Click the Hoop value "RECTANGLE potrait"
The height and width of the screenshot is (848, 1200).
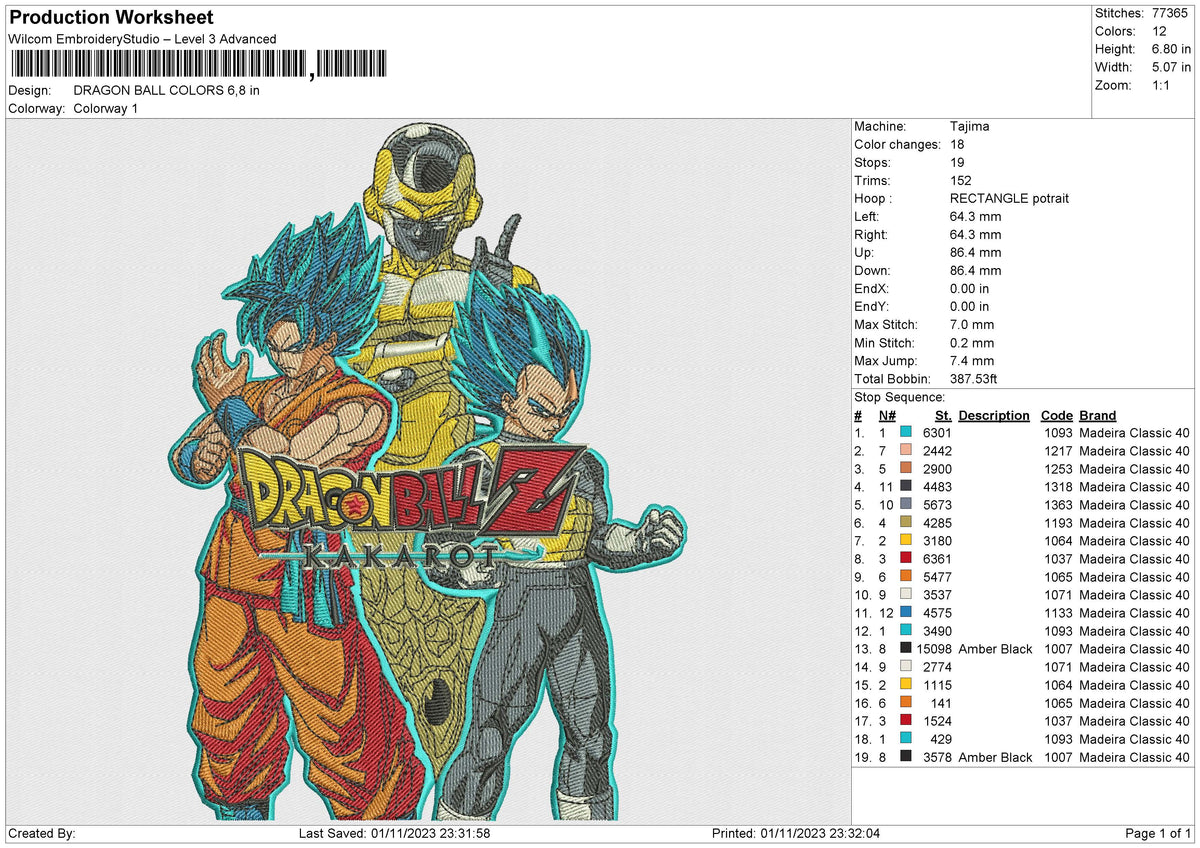tap(1009, 198)
